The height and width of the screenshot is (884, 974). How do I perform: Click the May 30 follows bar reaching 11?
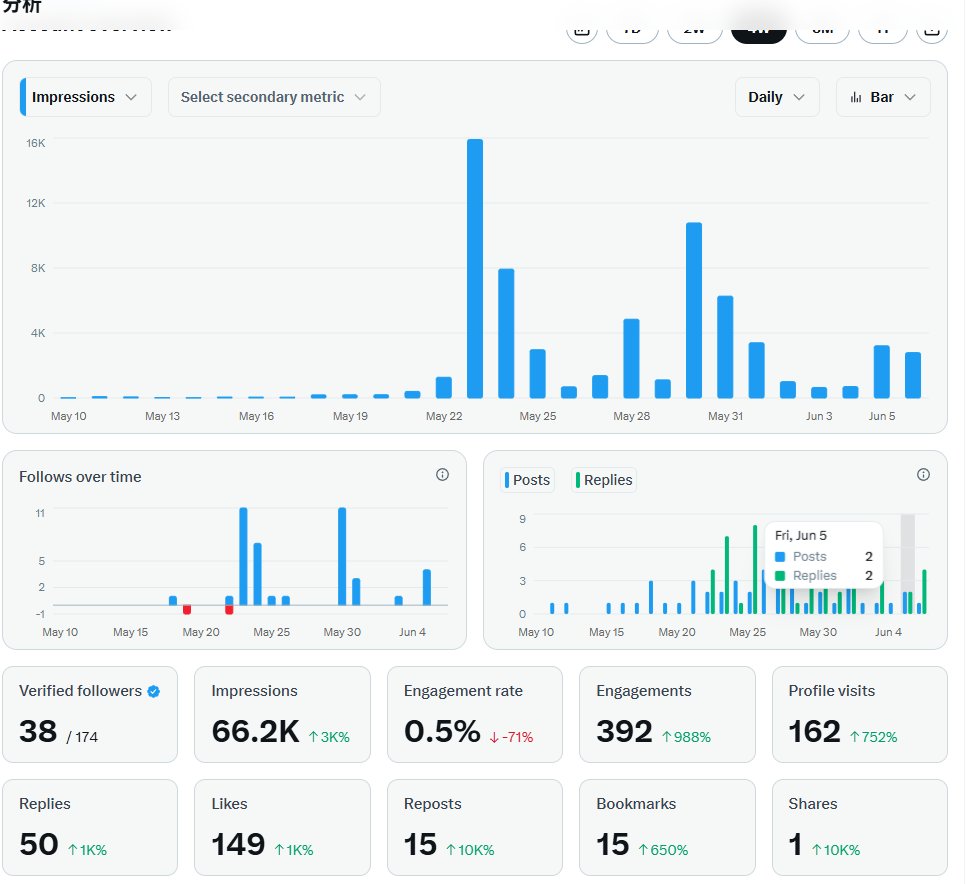pos(342,556)
